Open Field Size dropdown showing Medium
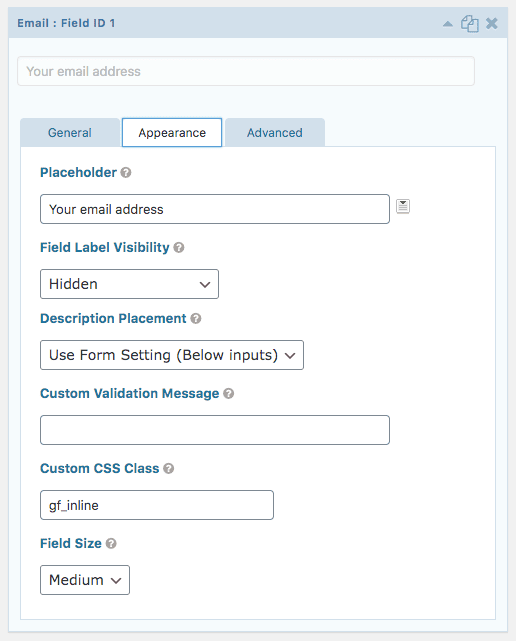The image size is (516, 641). pos(85,580)
